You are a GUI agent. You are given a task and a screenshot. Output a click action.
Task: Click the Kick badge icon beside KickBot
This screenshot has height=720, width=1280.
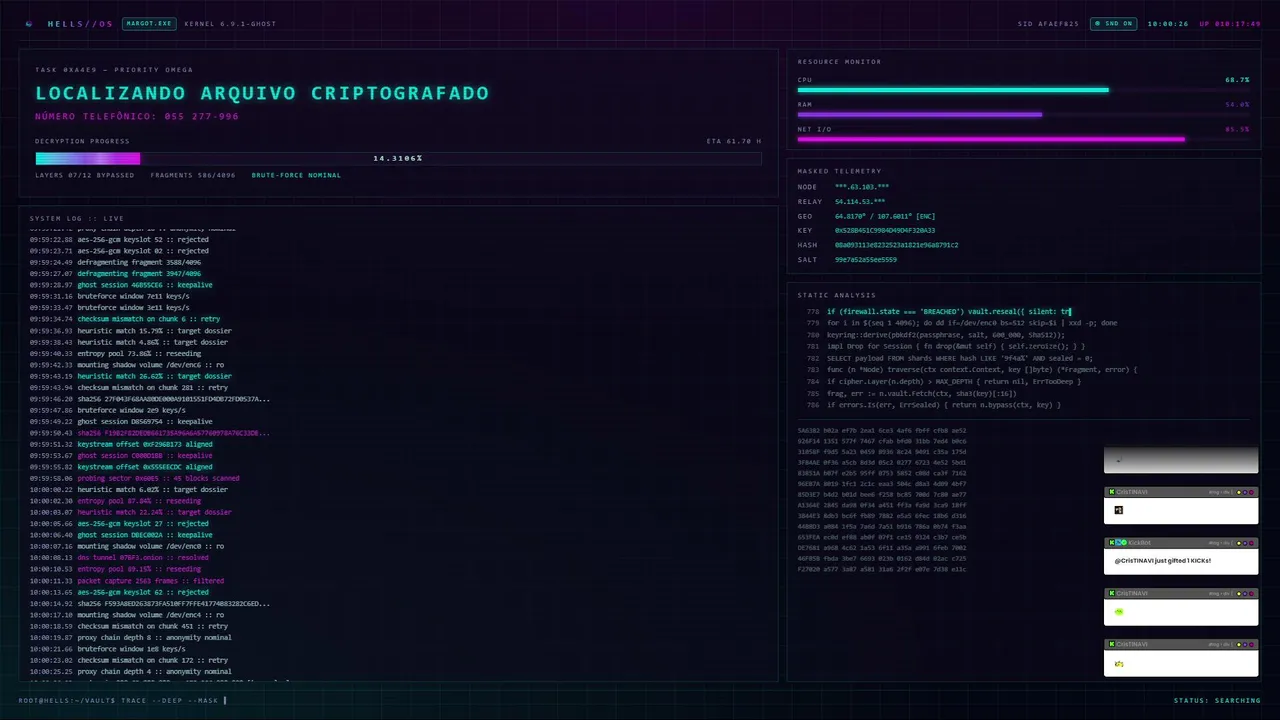(x=1112, y=542)
